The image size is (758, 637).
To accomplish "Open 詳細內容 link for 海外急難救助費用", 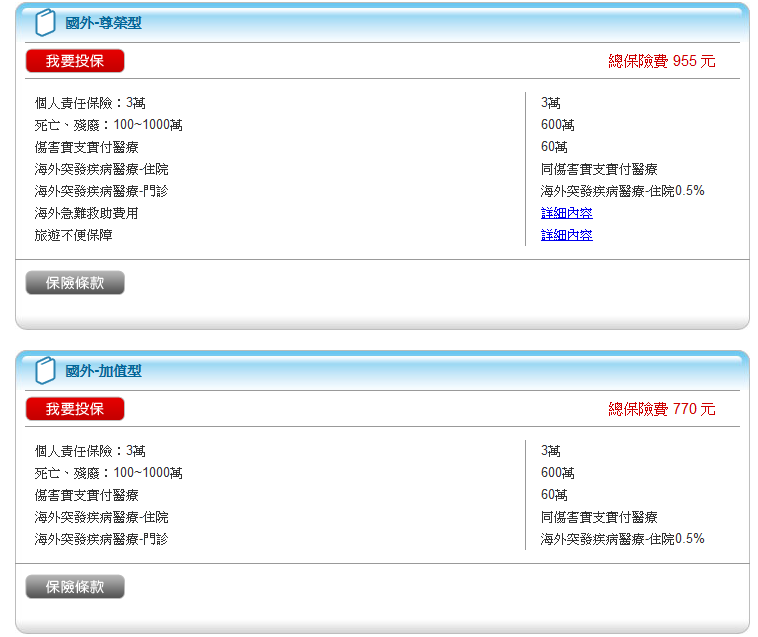I will (x=567, y=213).
